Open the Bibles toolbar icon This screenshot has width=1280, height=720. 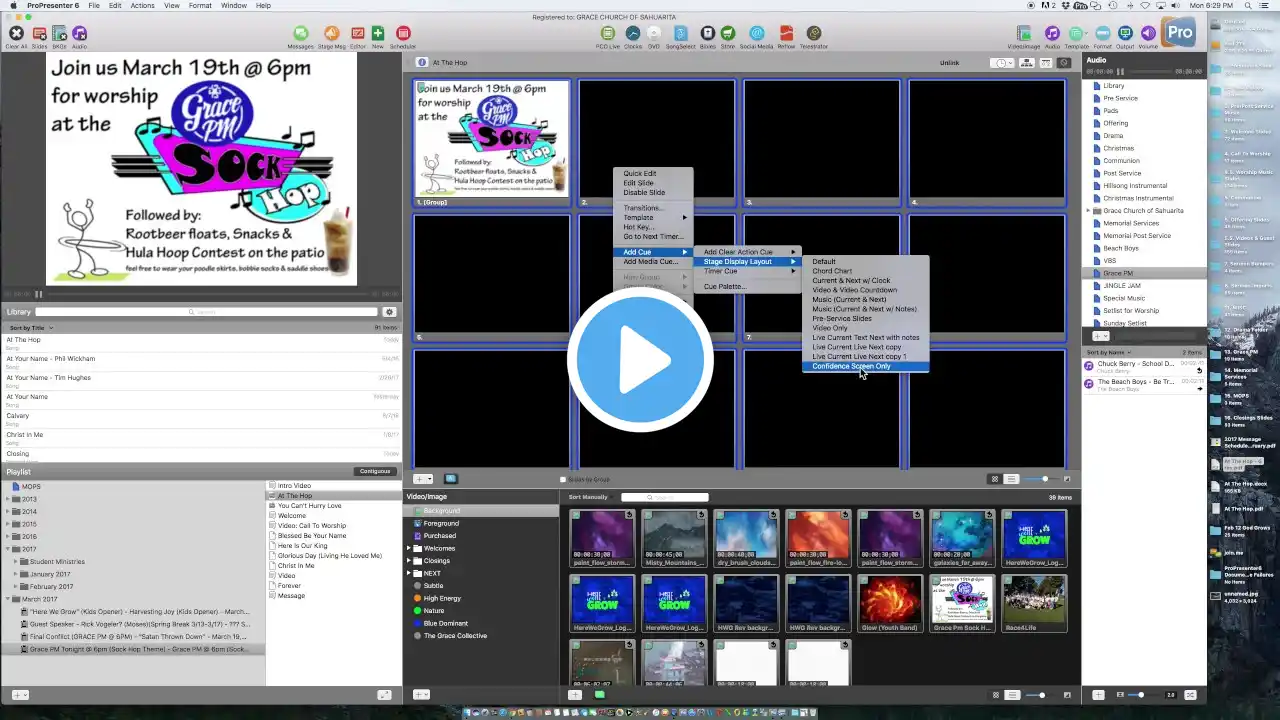[707, 36]
